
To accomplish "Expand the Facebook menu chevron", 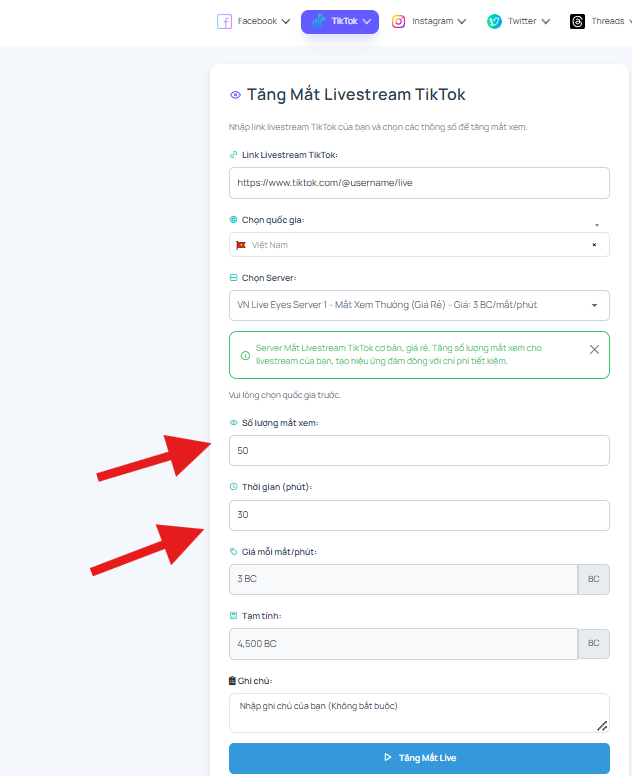I will pyautogui.click(x=286, y=21).
